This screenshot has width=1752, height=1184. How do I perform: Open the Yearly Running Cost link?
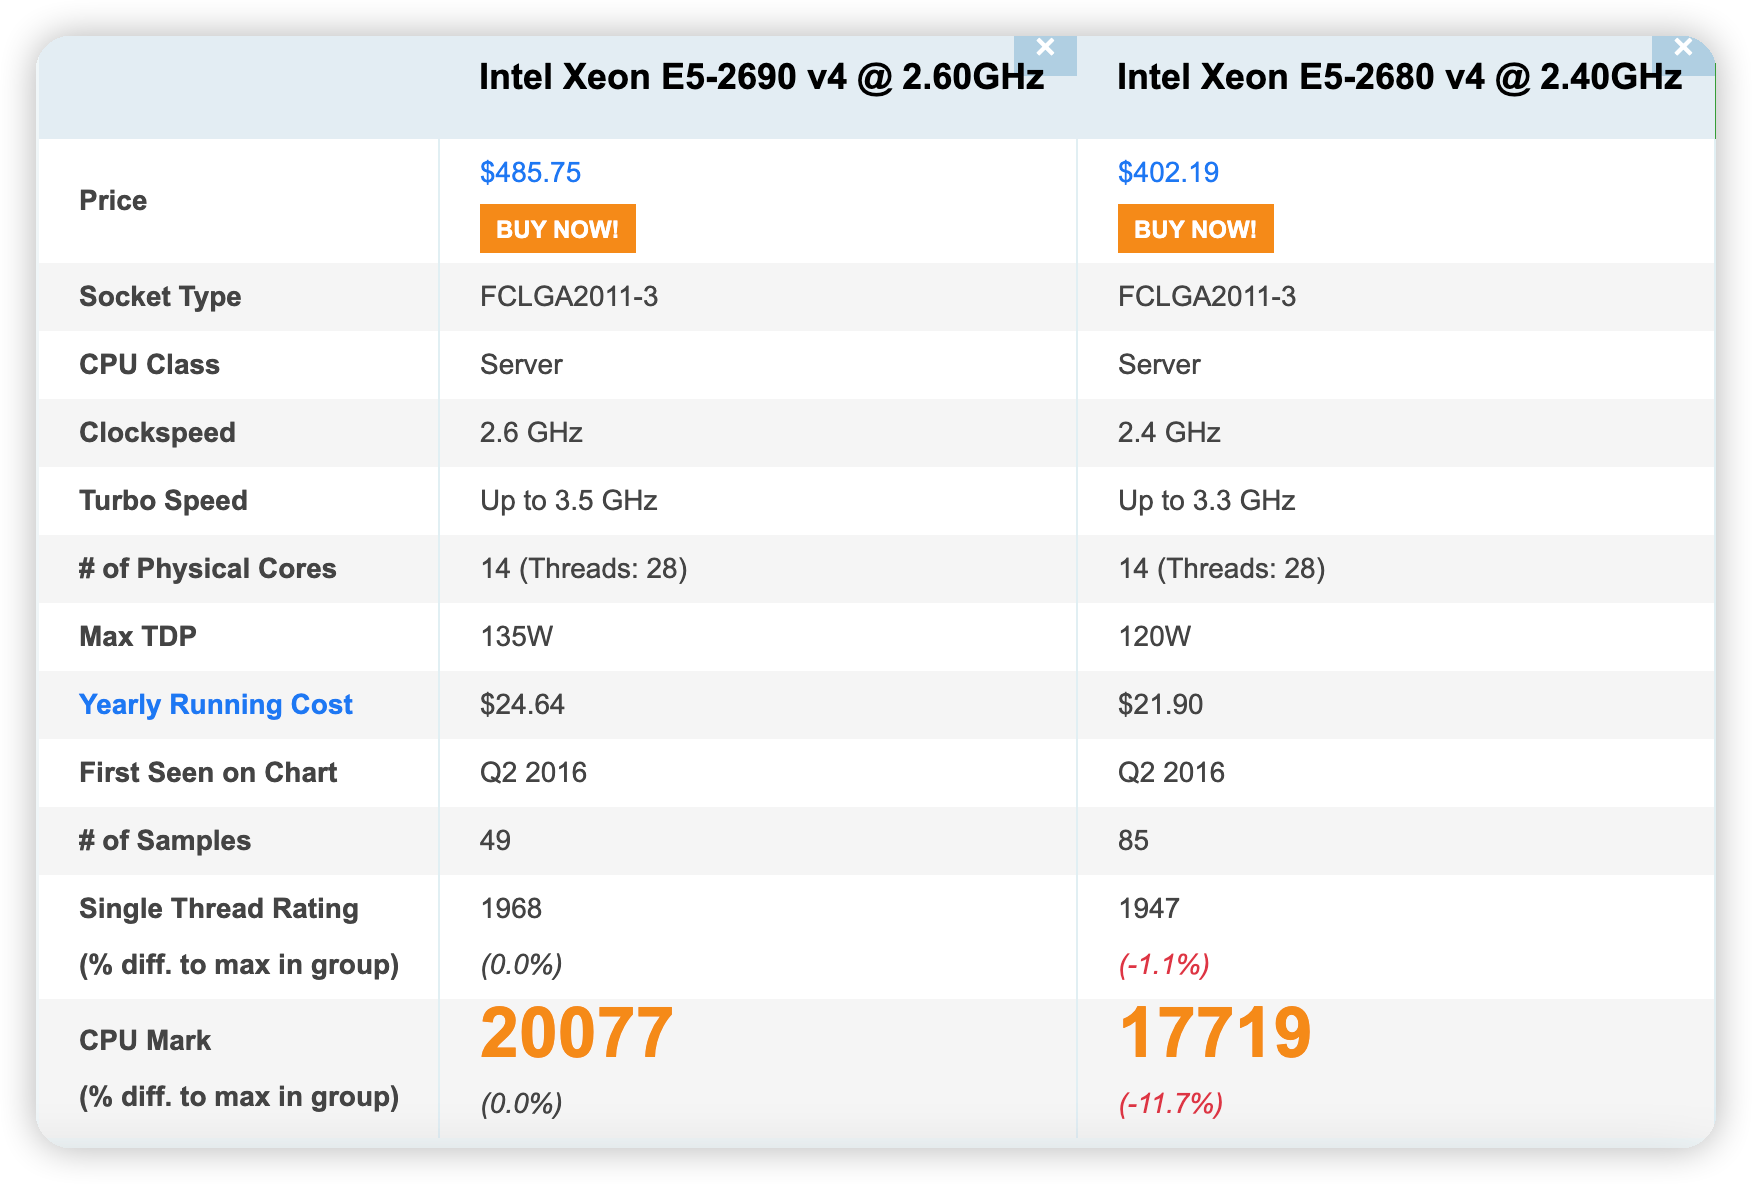[216, 704]
